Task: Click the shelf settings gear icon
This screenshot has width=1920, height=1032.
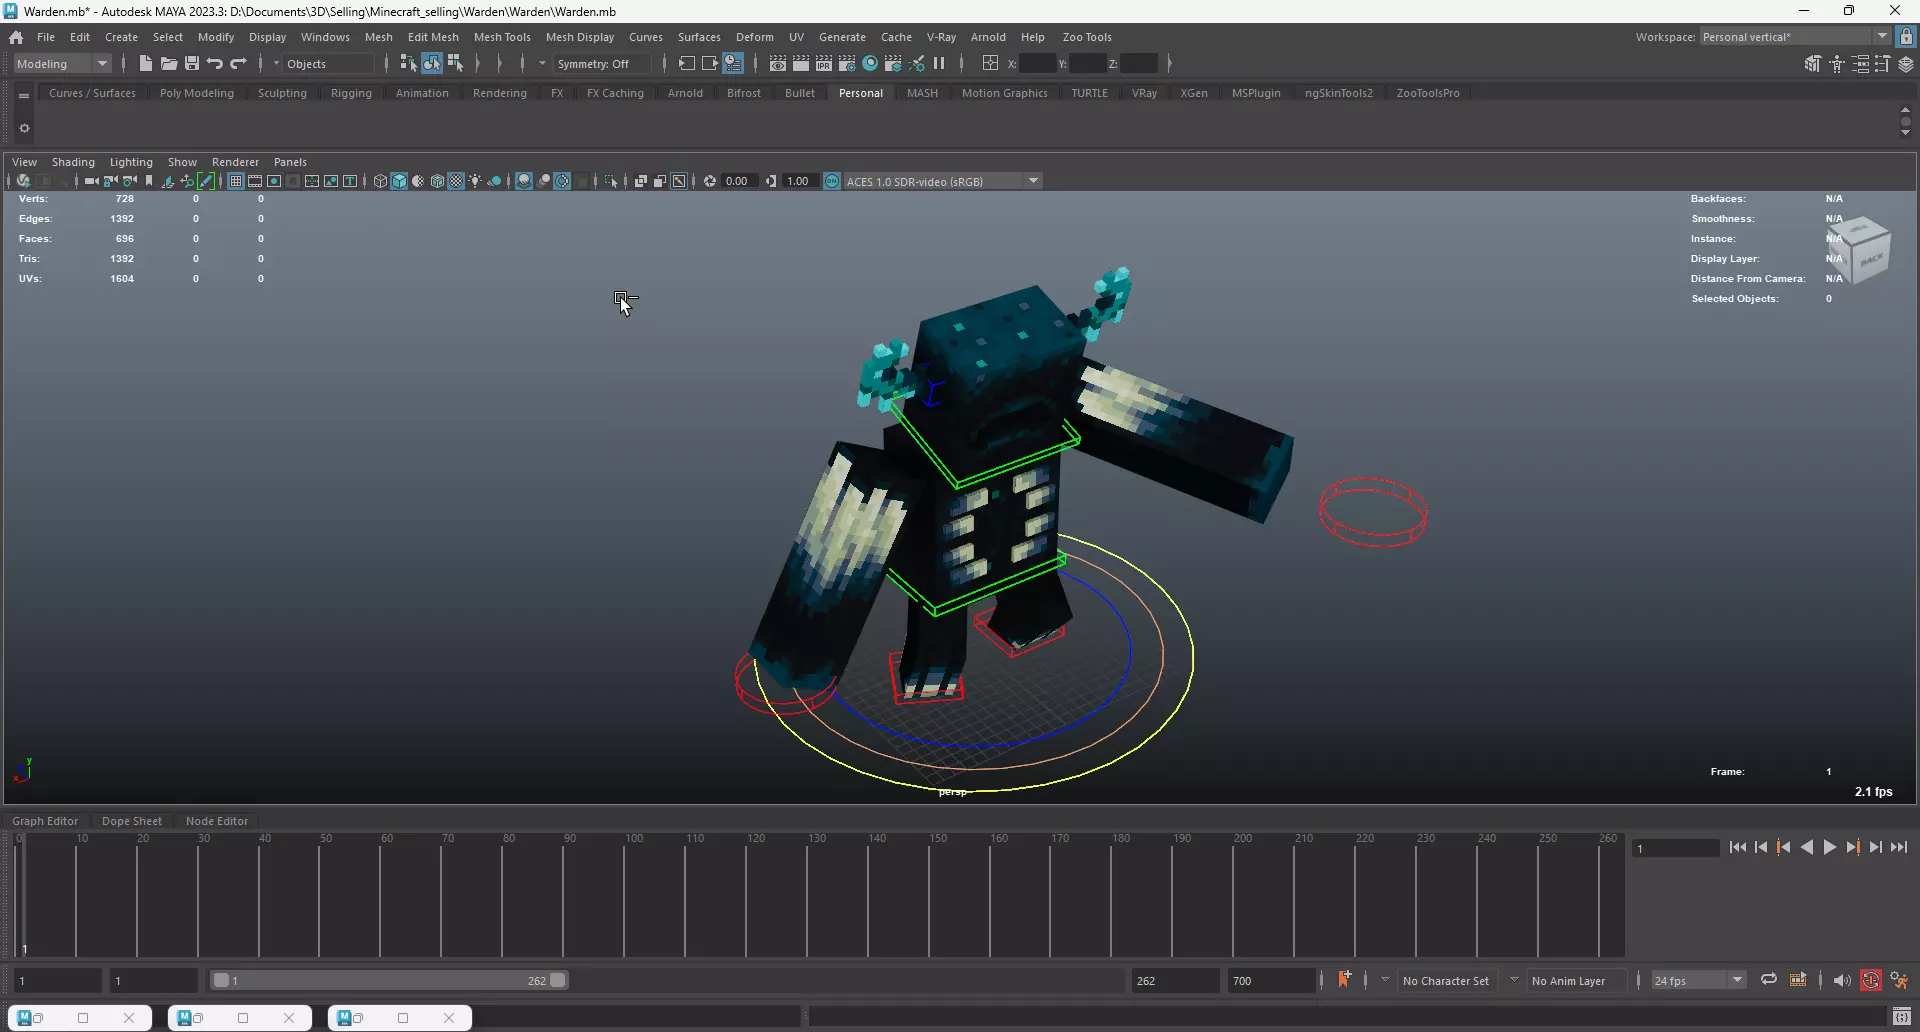Action: (24, 128)
